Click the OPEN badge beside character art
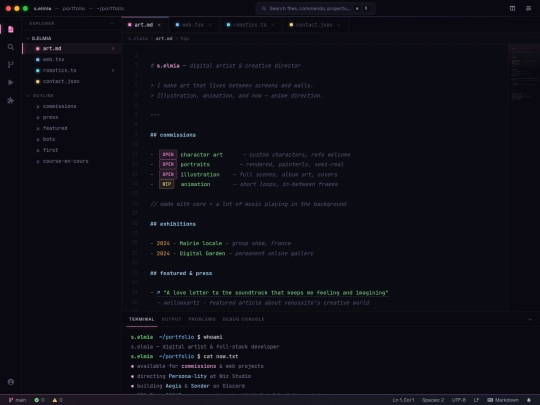 pos(168,155)
